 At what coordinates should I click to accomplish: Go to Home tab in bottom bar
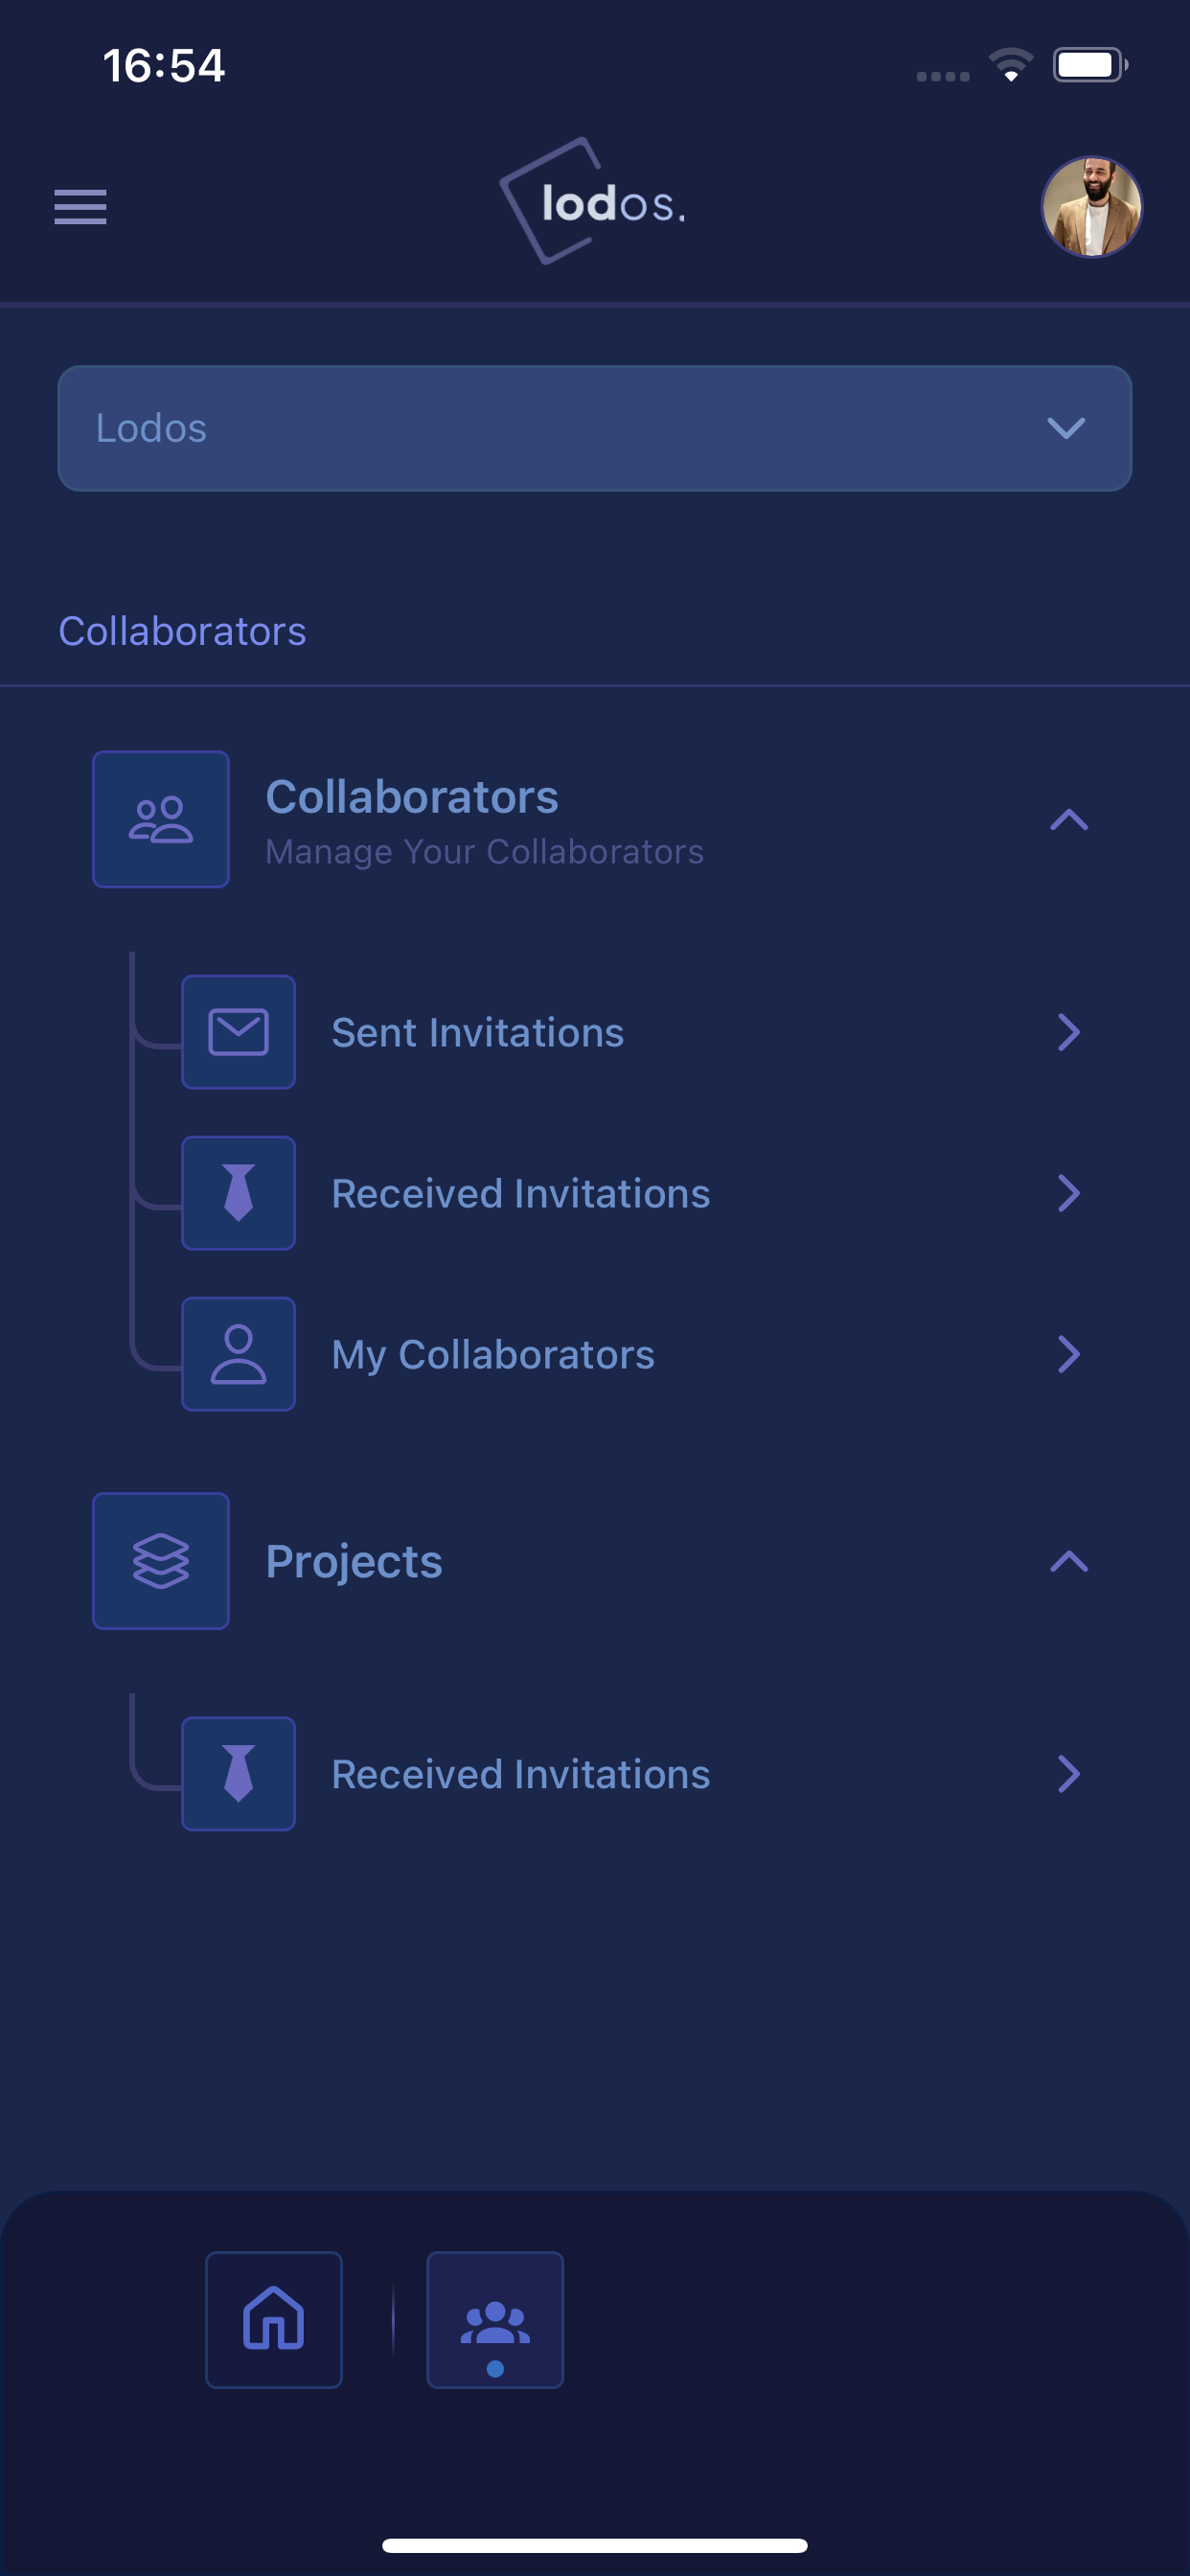[x=274, y=2320]
